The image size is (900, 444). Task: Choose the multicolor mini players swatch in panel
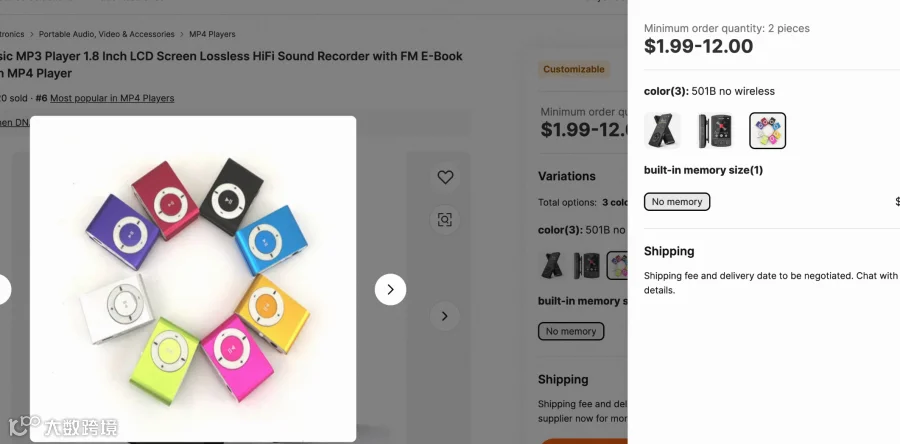(x=767, y=131)
